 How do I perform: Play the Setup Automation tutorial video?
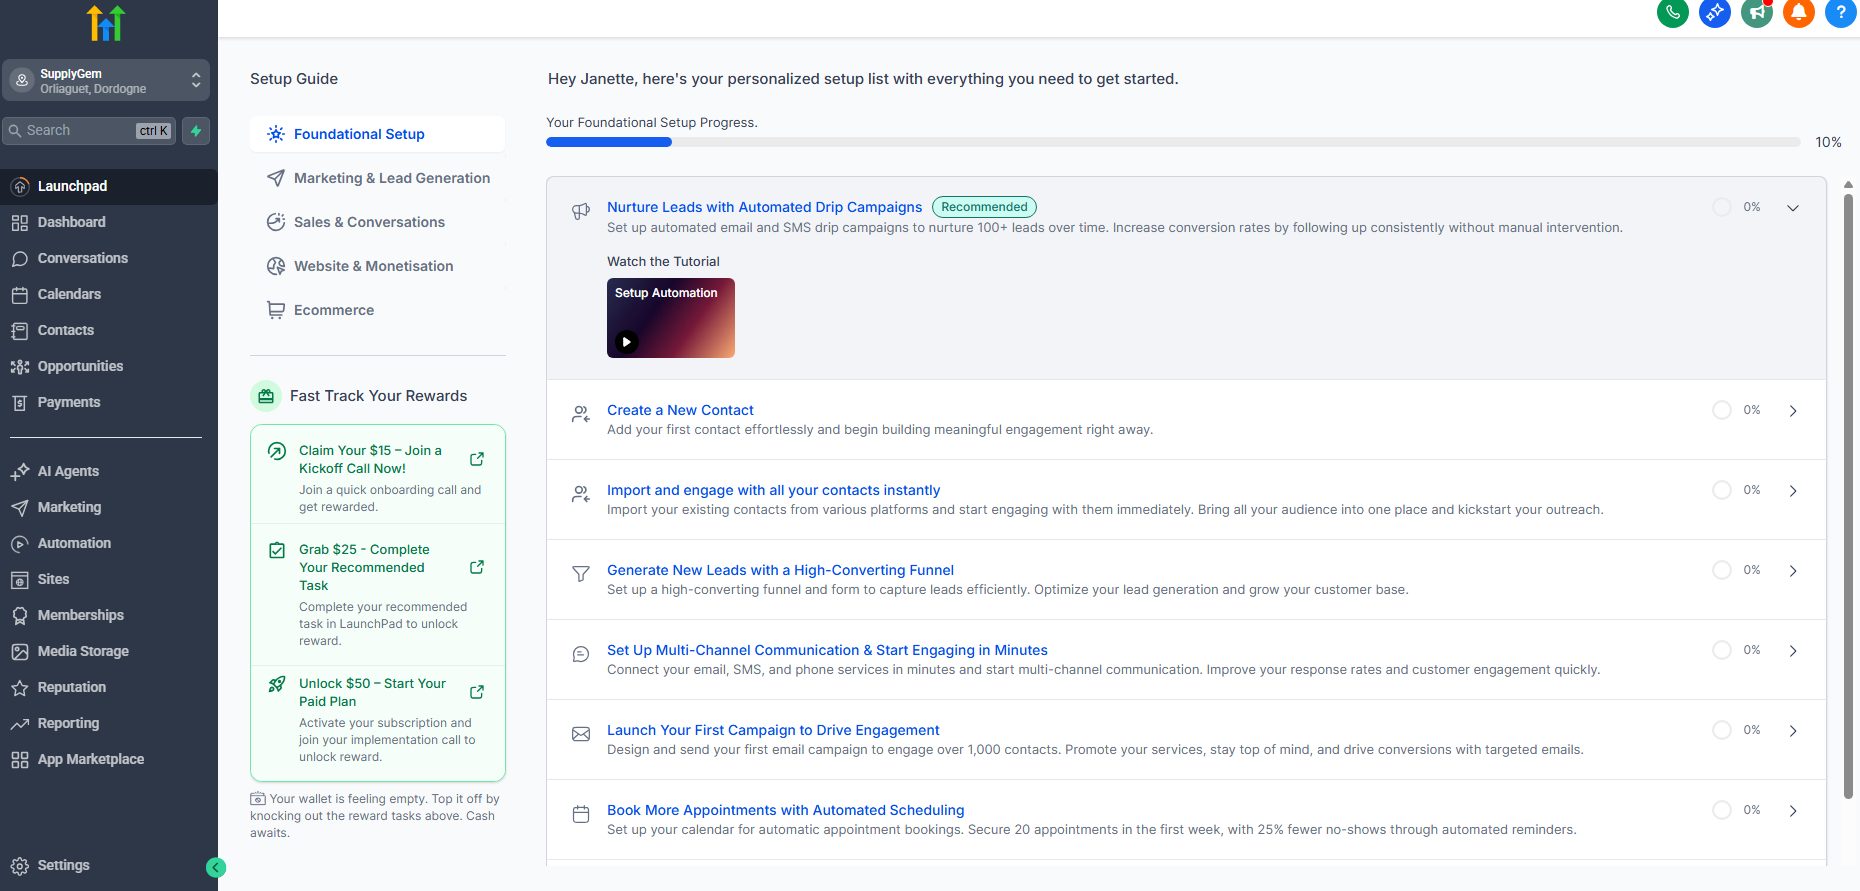pos(626,342)
